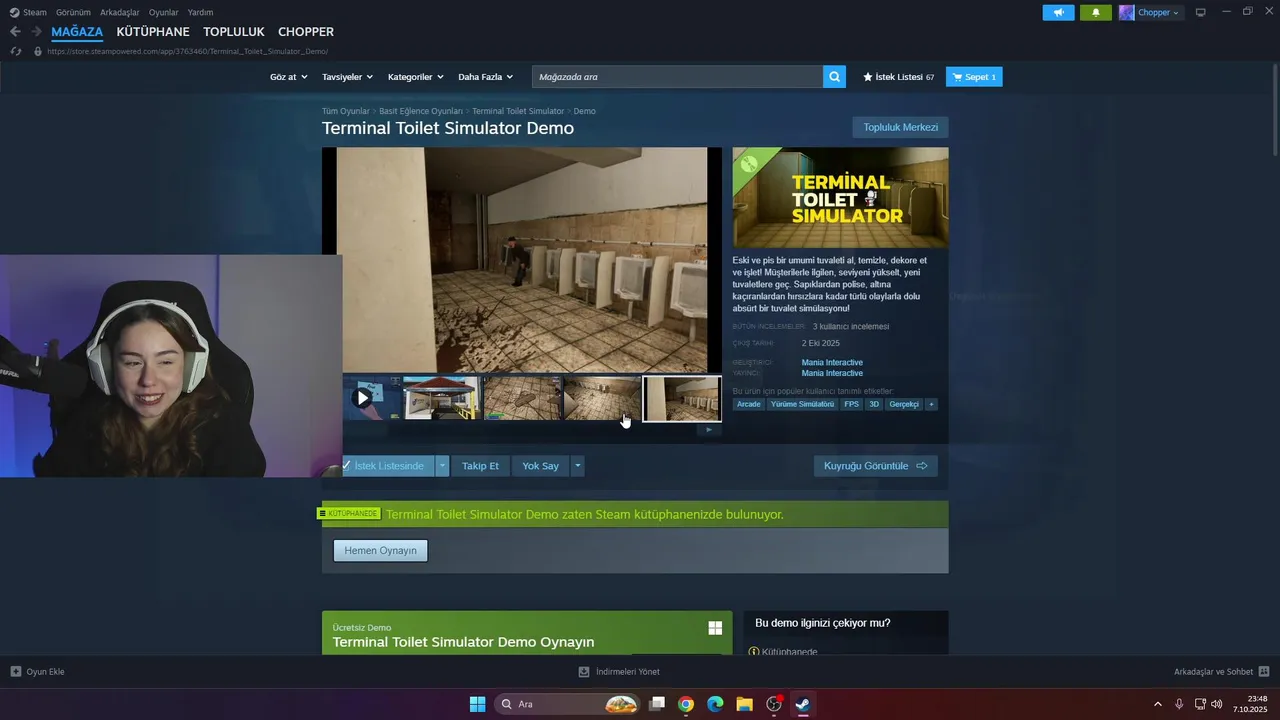Open the Steam announcements megaphone icon
The width and height of the screenshot is (1280, 720).
tap(1058, 12)
